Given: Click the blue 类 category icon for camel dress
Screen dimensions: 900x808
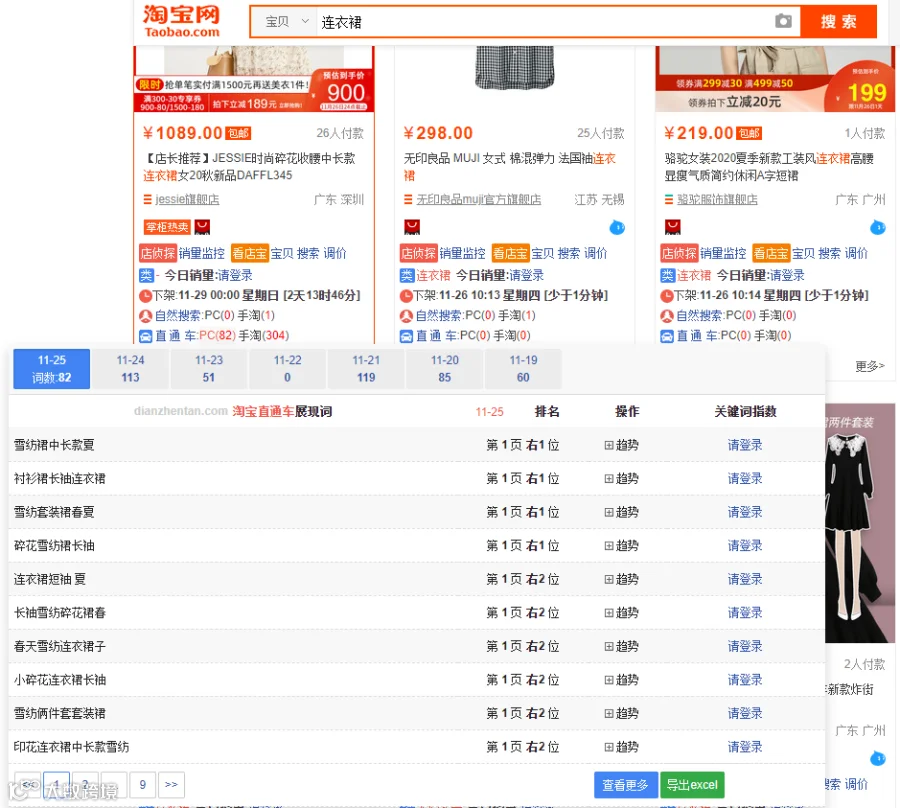Looking at the screenshot, I should (667, 275).
